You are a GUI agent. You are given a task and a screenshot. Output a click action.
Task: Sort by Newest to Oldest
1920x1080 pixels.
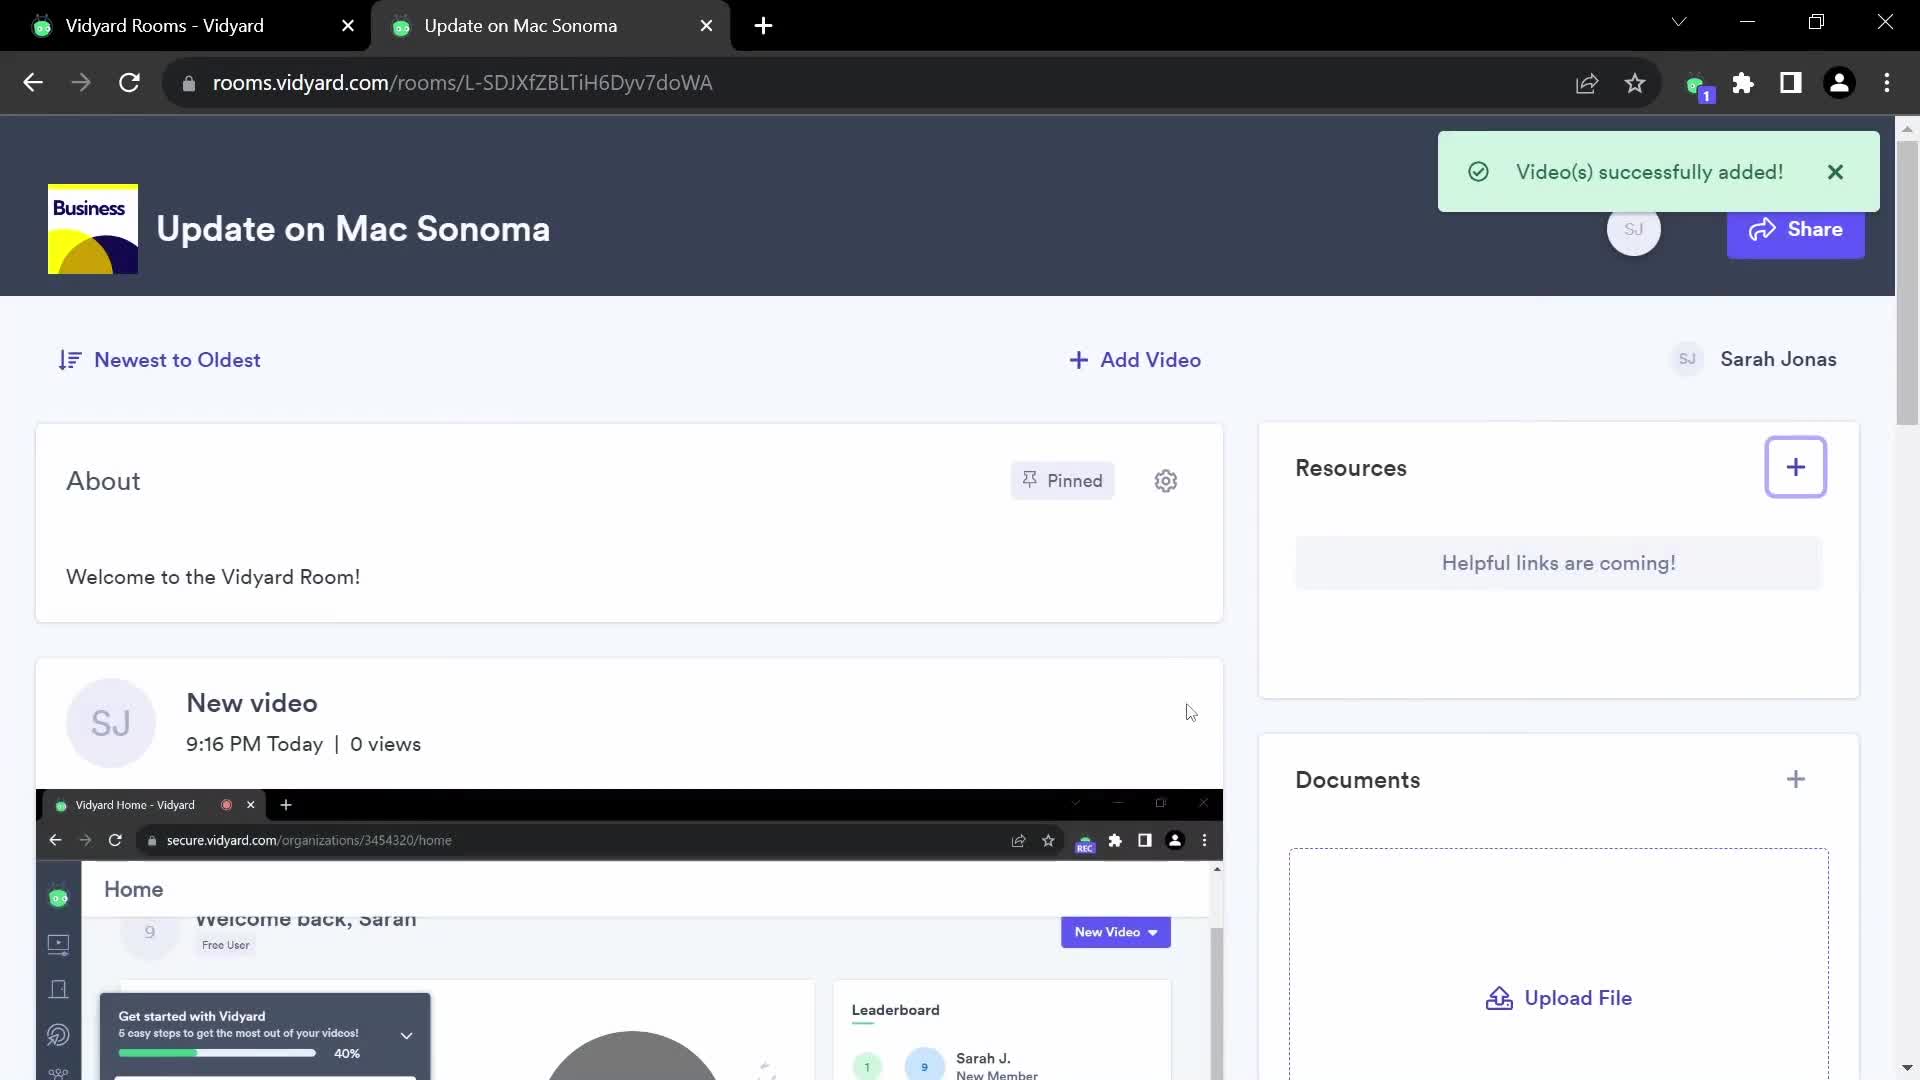point(159,360)
